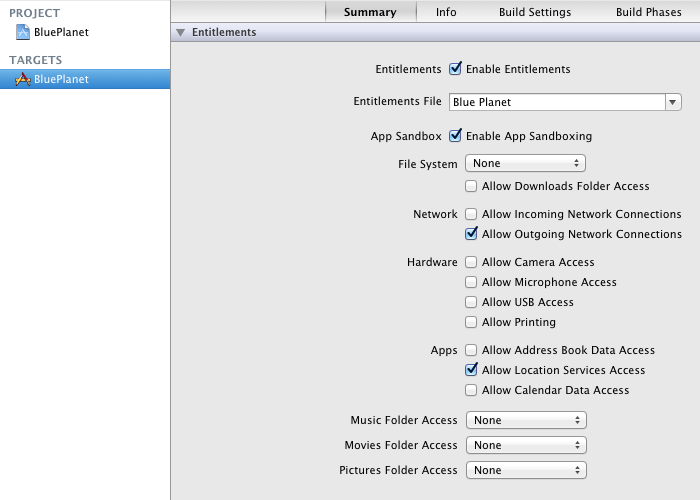Viewport: 700px width, 500px height.
Task: Collapse the Entitlements section triangle
Action: [180, 32]
